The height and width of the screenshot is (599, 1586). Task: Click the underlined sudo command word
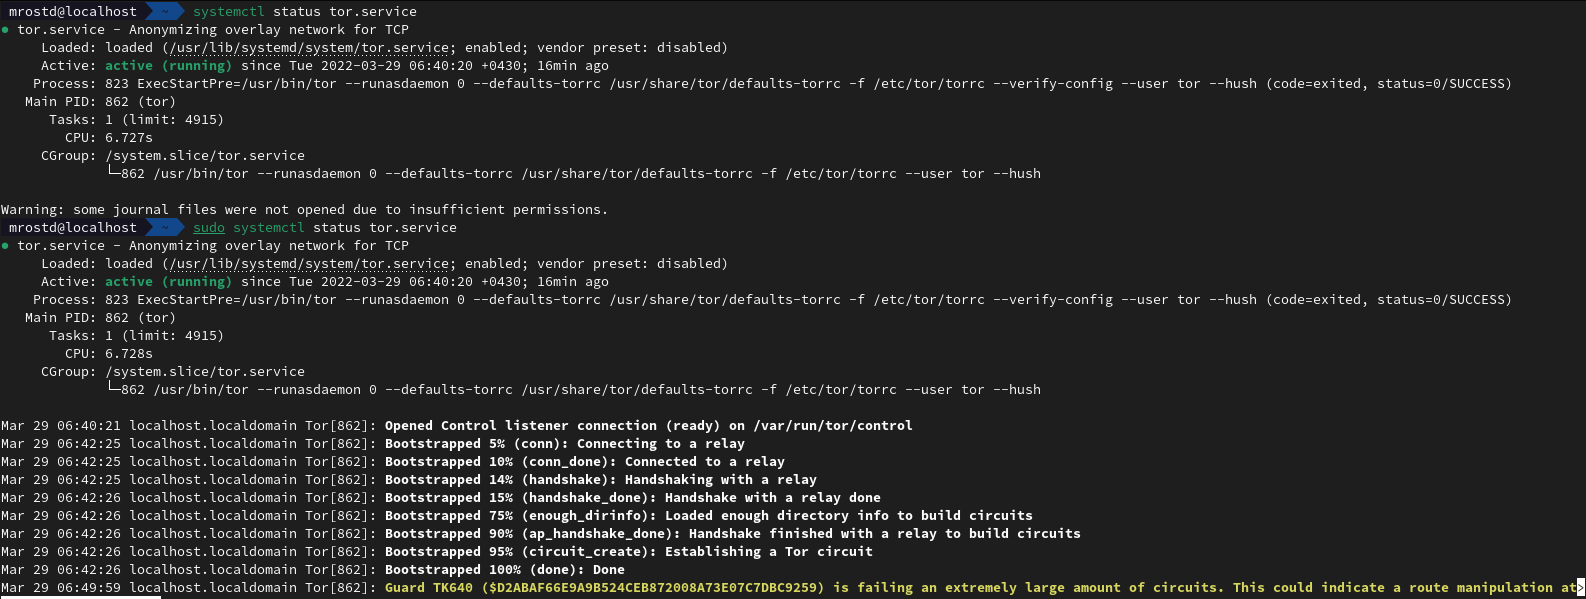point(209,228)
